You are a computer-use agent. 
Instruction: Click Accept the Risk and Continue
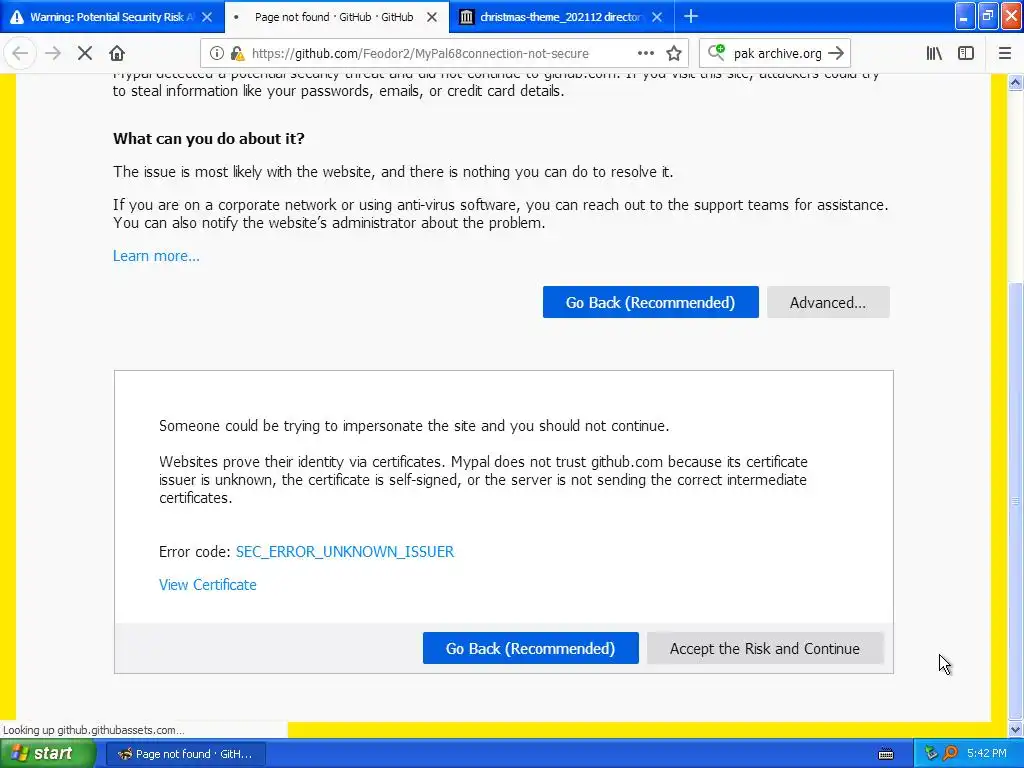click(x=765, y=648)
